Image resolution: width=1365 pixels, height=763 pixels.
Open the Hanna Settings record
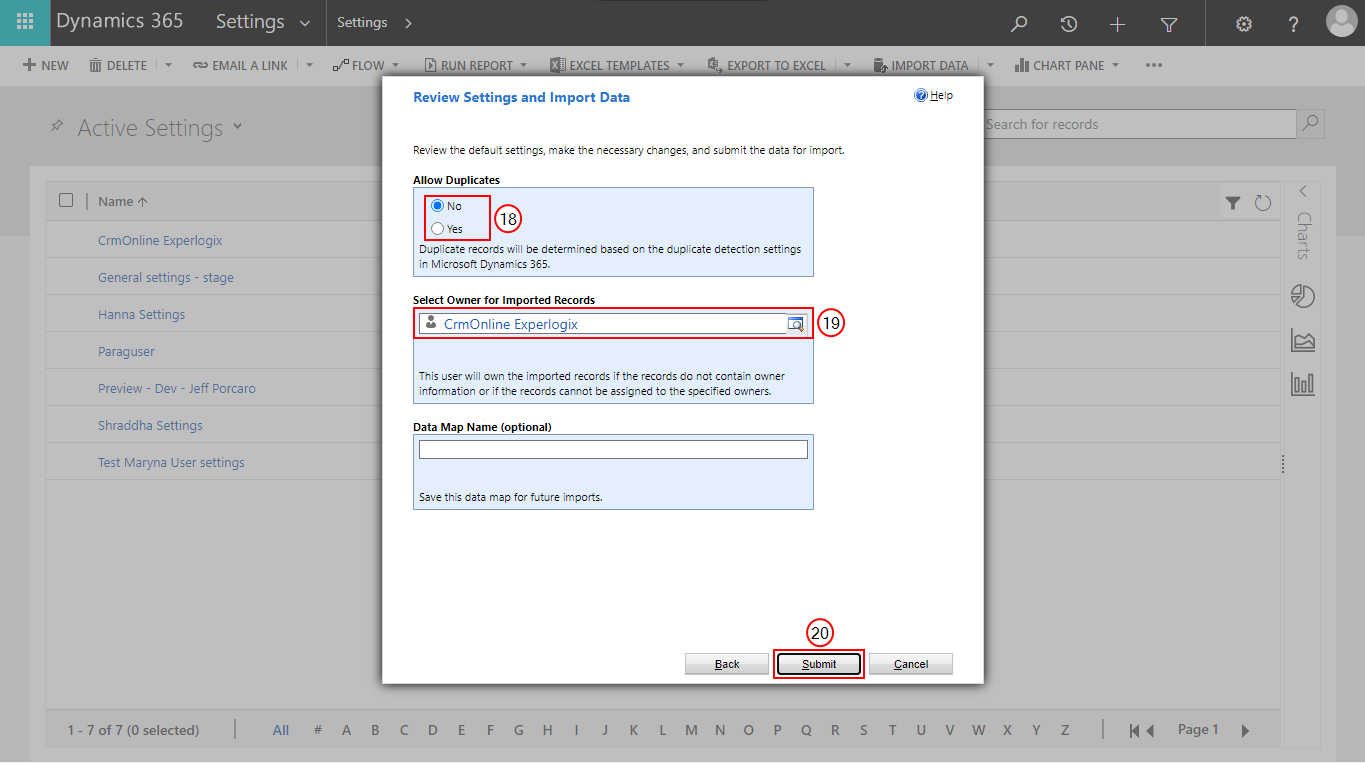[x=141, y=314]
